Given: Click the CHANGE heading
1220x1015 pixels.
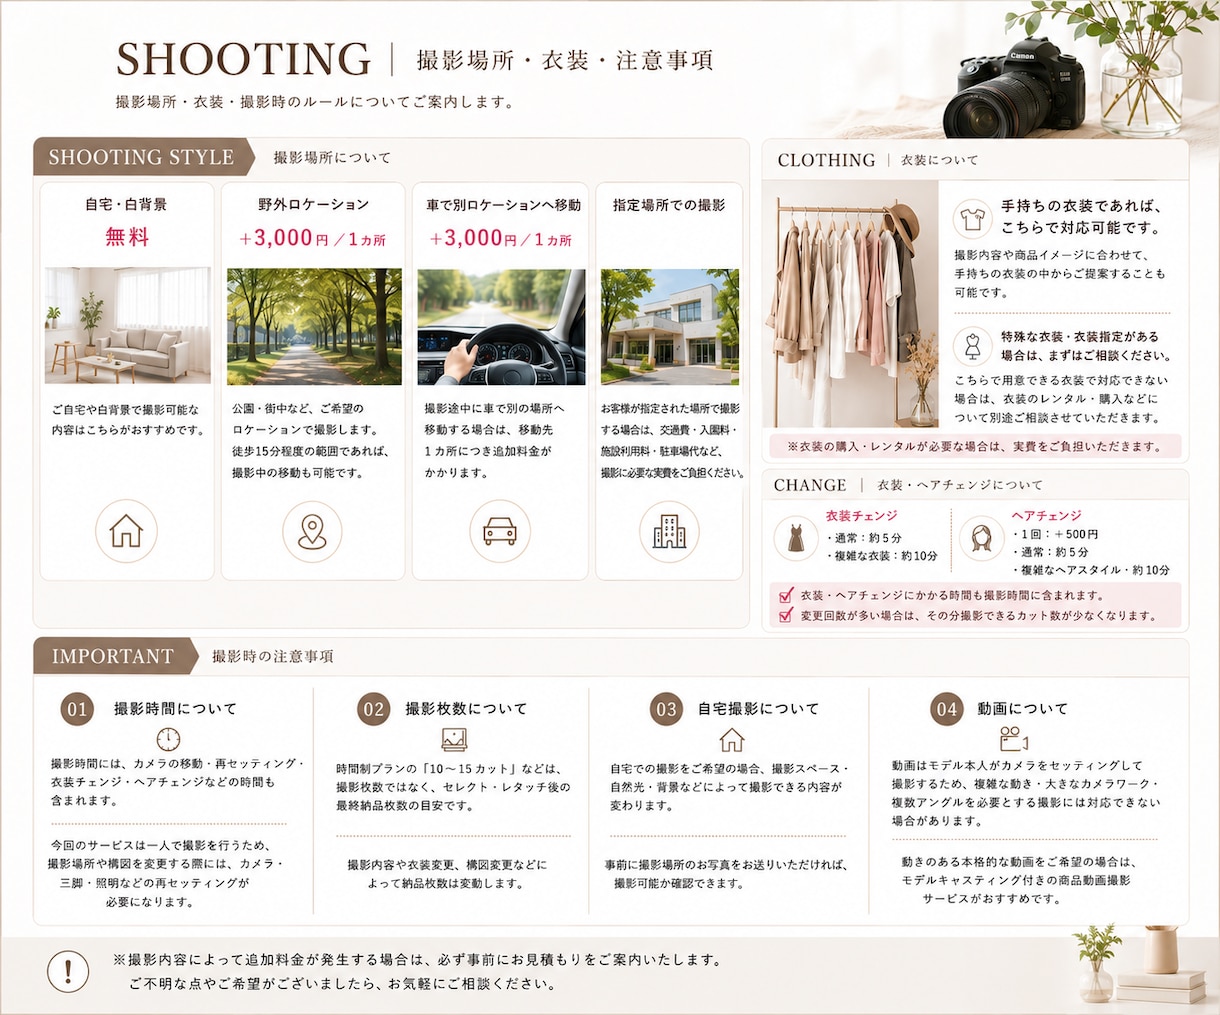Looking at the screenshot, I should pos(810,485).
